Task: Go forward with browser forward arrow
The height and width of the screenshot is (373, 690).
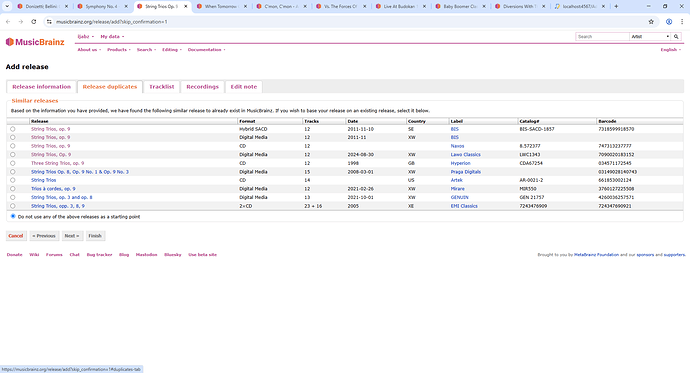Action: (x=21, y=22)
